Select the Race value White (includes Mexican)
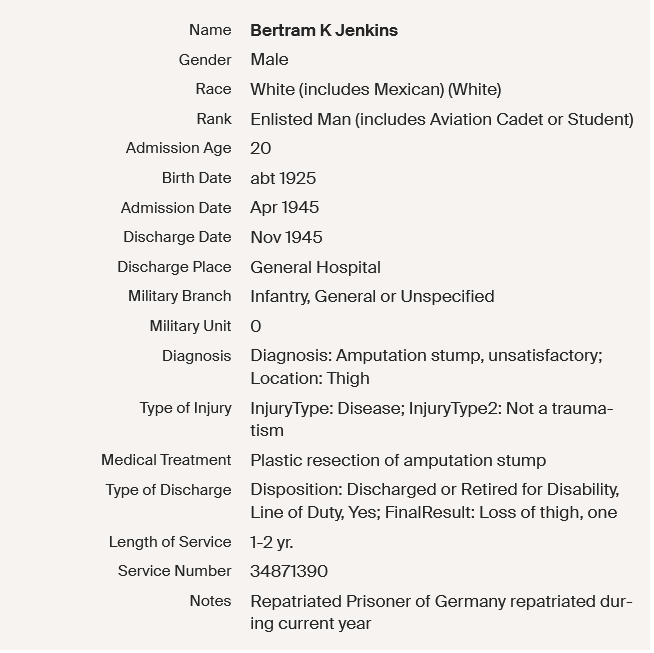The width and height of the screenshot is (654, 653). pos(375,89)
